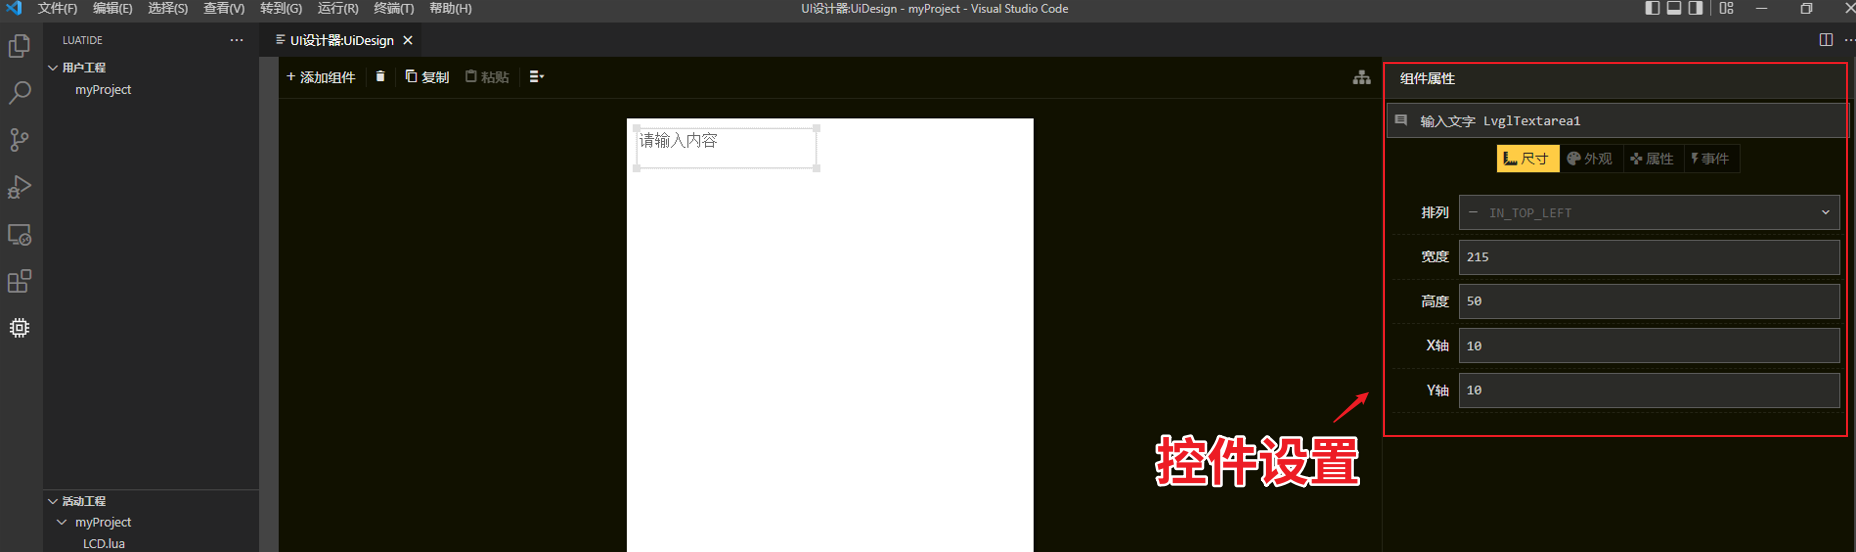1856x552 pixels.
Task: Open the Source Control view
Action: [19, 140]
